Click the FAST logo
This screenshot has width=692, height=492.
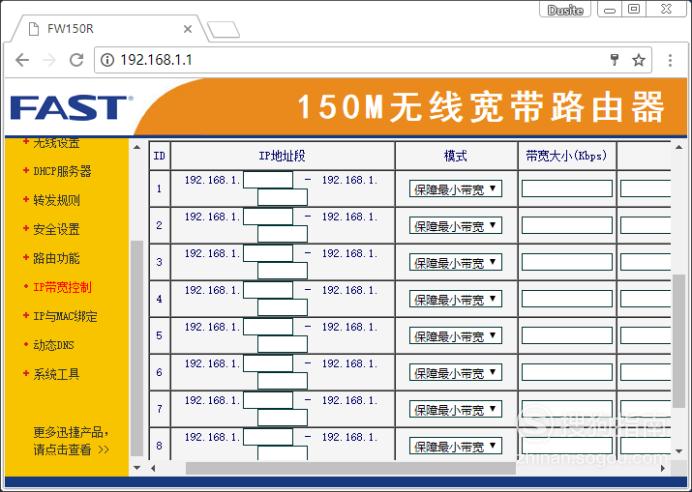click(x=71, y=108)
